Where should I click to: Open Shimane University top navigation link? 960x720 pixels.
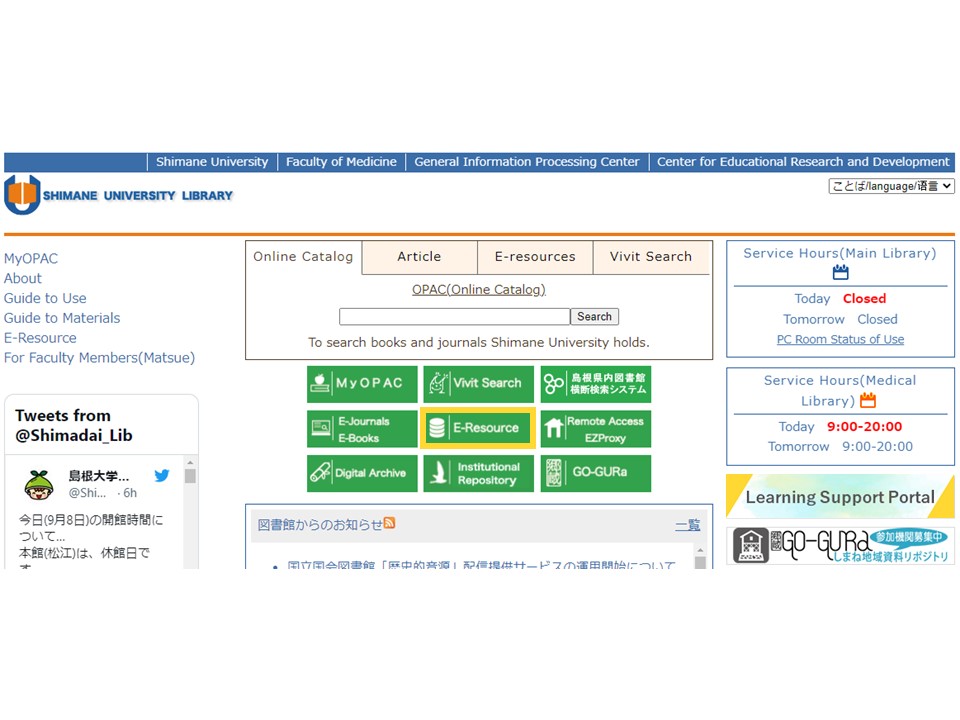[212, 162]
